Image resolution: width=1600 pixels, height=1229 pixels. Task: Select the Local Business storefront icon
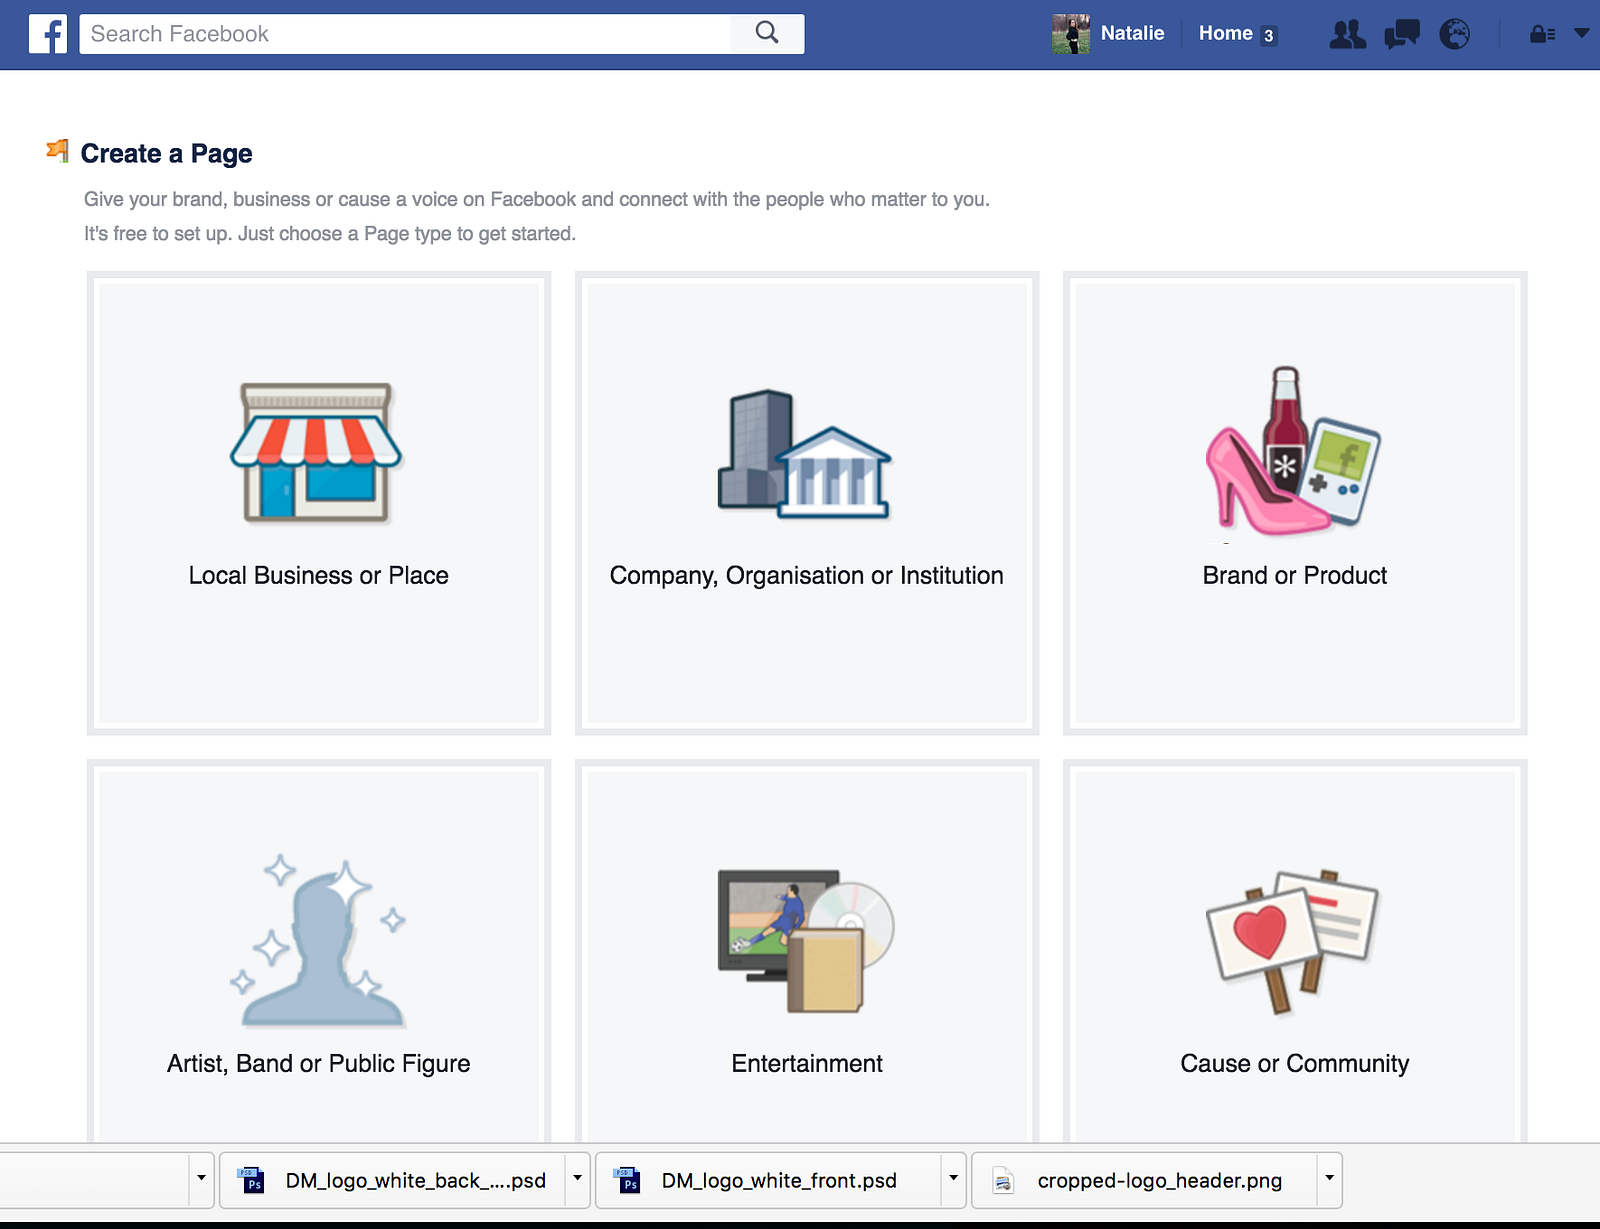pos(316,452)
